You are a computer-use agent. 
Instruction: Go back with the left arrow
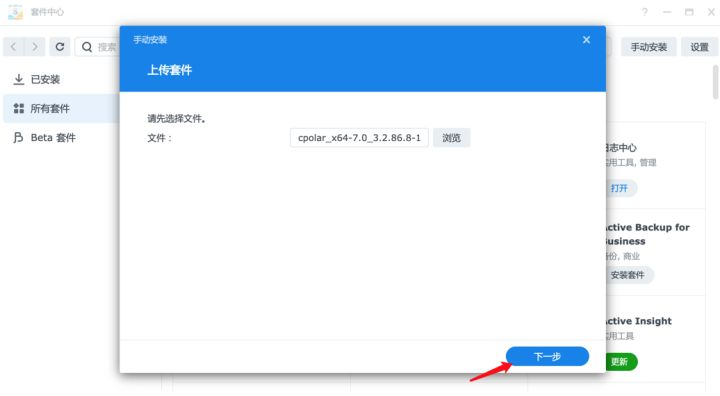(x=13, y=47)
